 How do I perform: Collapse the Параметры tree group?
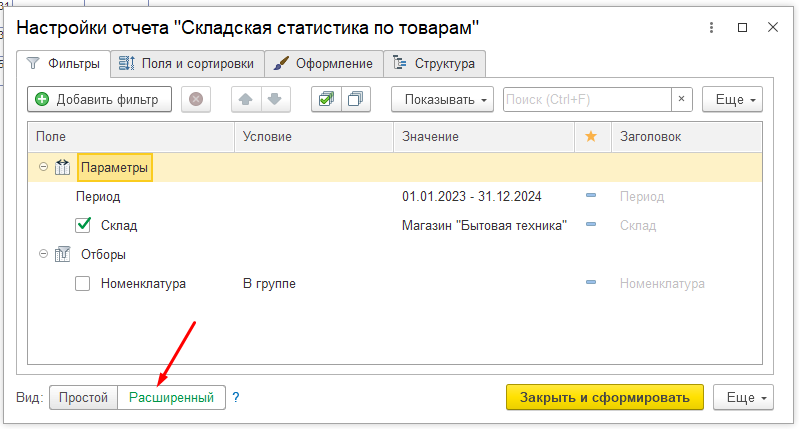click(44, 167)
